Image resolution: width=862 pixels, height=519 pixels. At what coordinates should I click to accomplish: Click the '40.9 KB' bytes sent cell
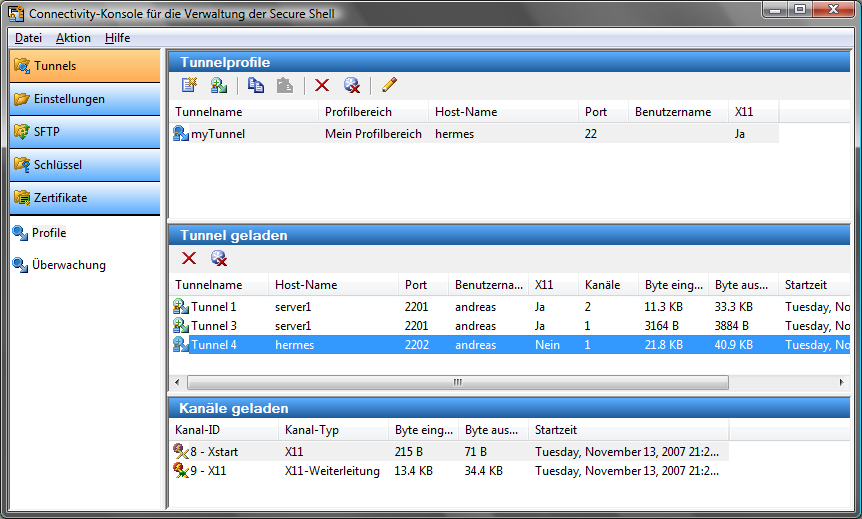pyautogui.click(x=734, y=345)
